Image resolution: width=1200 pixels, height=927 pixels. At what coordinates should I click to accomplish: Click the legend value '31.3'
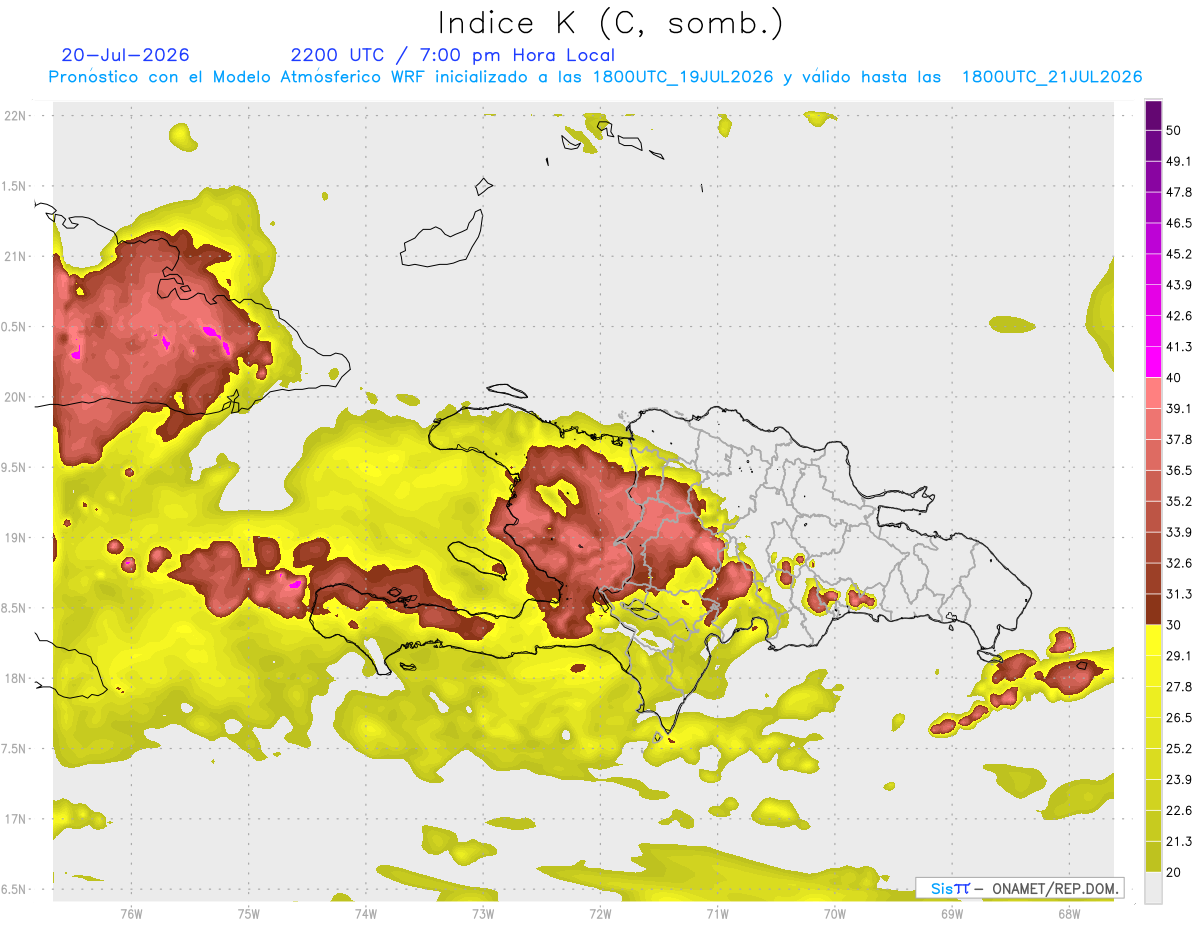click(x=1179, y=594)
